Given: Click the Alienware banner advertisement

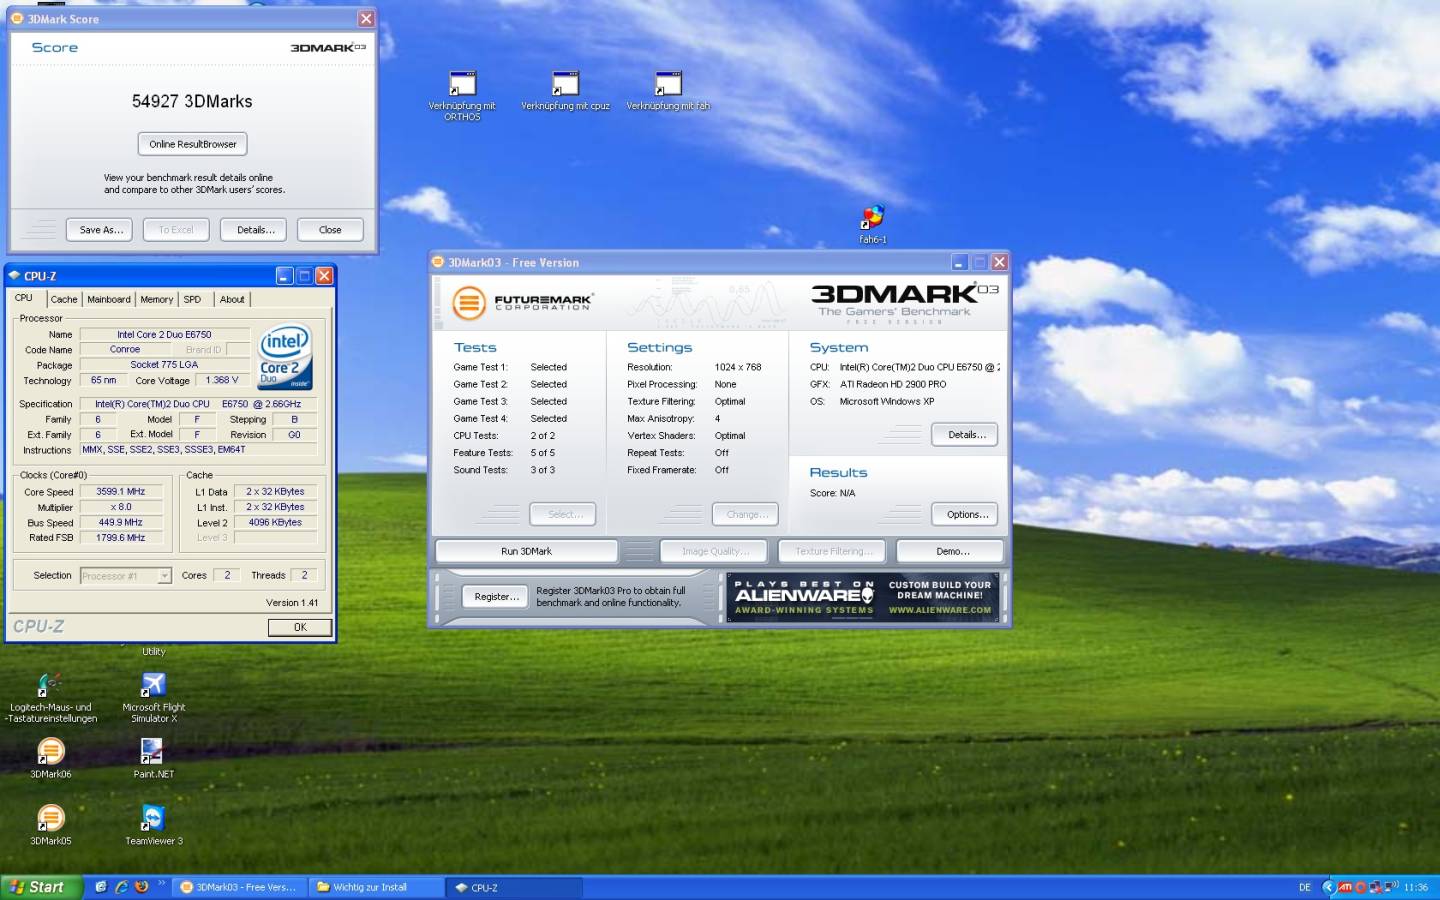Looking at the screenshot, I should 864,596.
